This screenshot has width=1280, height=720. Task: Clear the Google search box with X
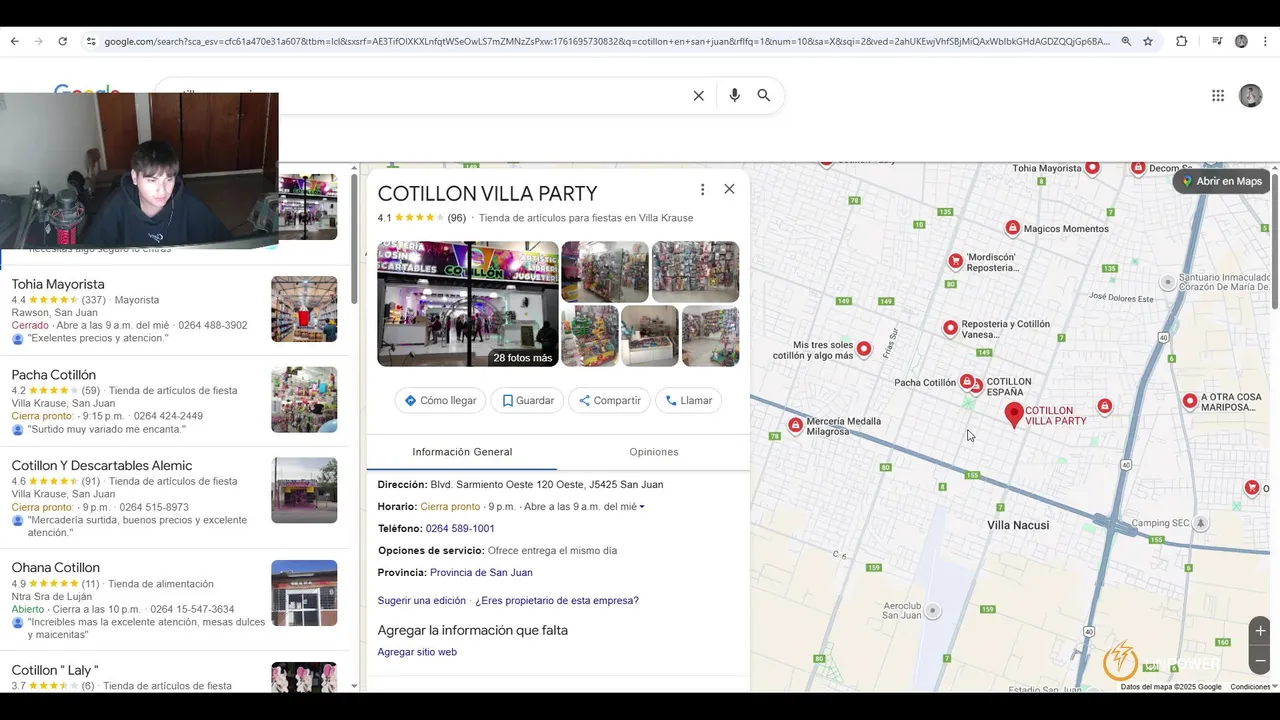click(x=699, y=96)
